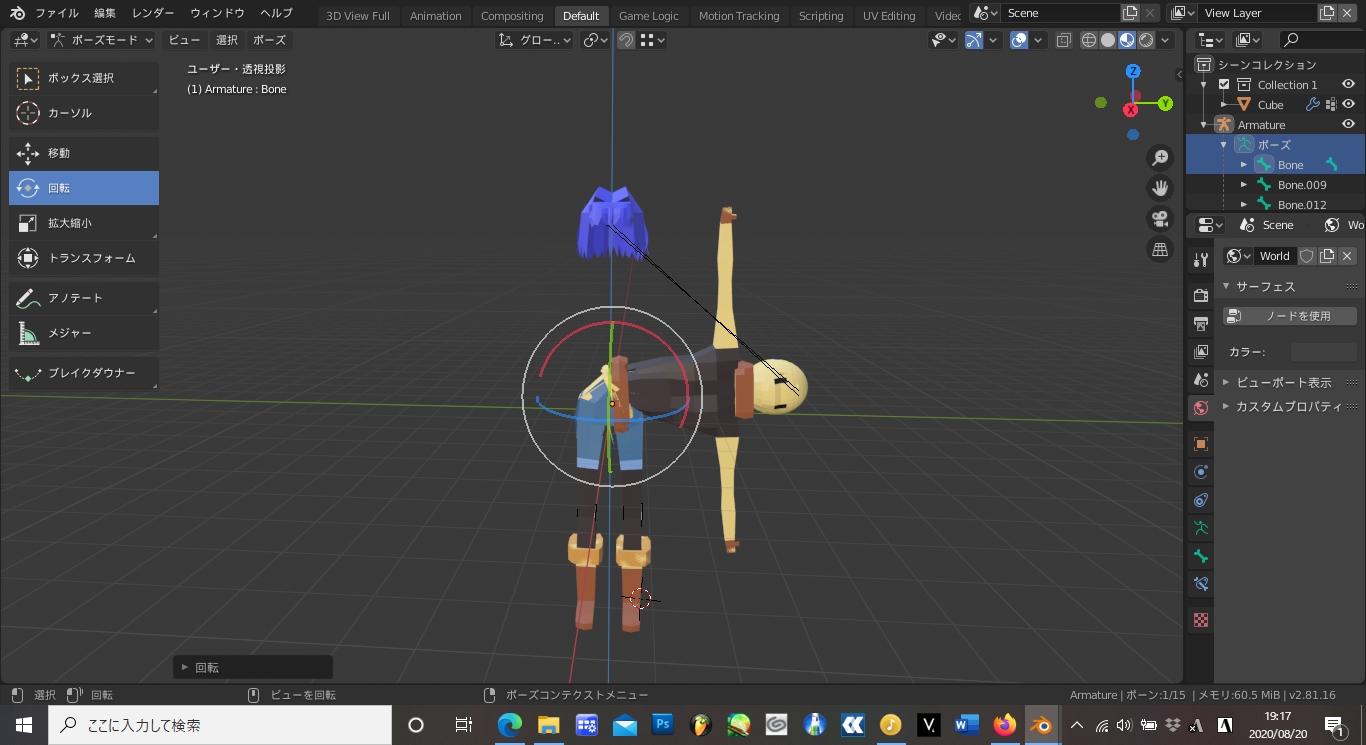Choose the ブレイクダウナー (breakdowner) tool
Screen dimensions: 1366x745
click(84, 373)
